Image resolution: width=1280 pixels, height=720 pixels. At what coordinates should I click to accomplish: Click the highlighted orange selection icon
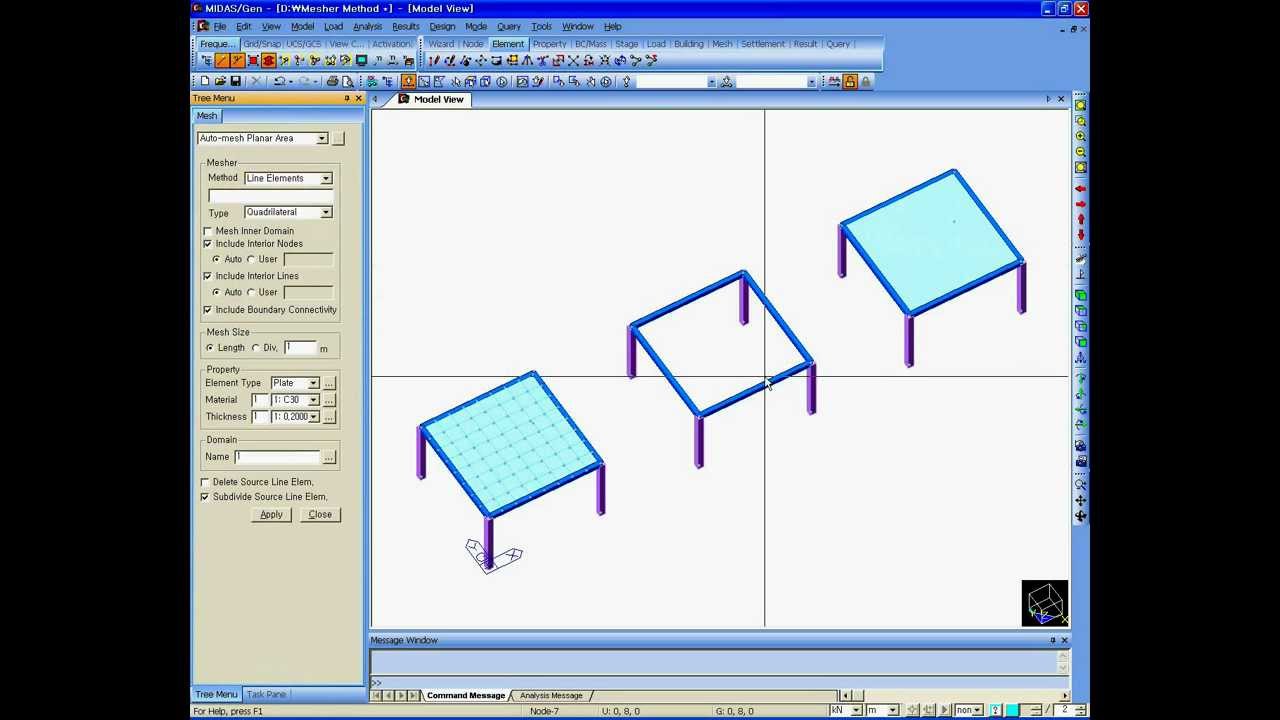[x=408, y=82]
